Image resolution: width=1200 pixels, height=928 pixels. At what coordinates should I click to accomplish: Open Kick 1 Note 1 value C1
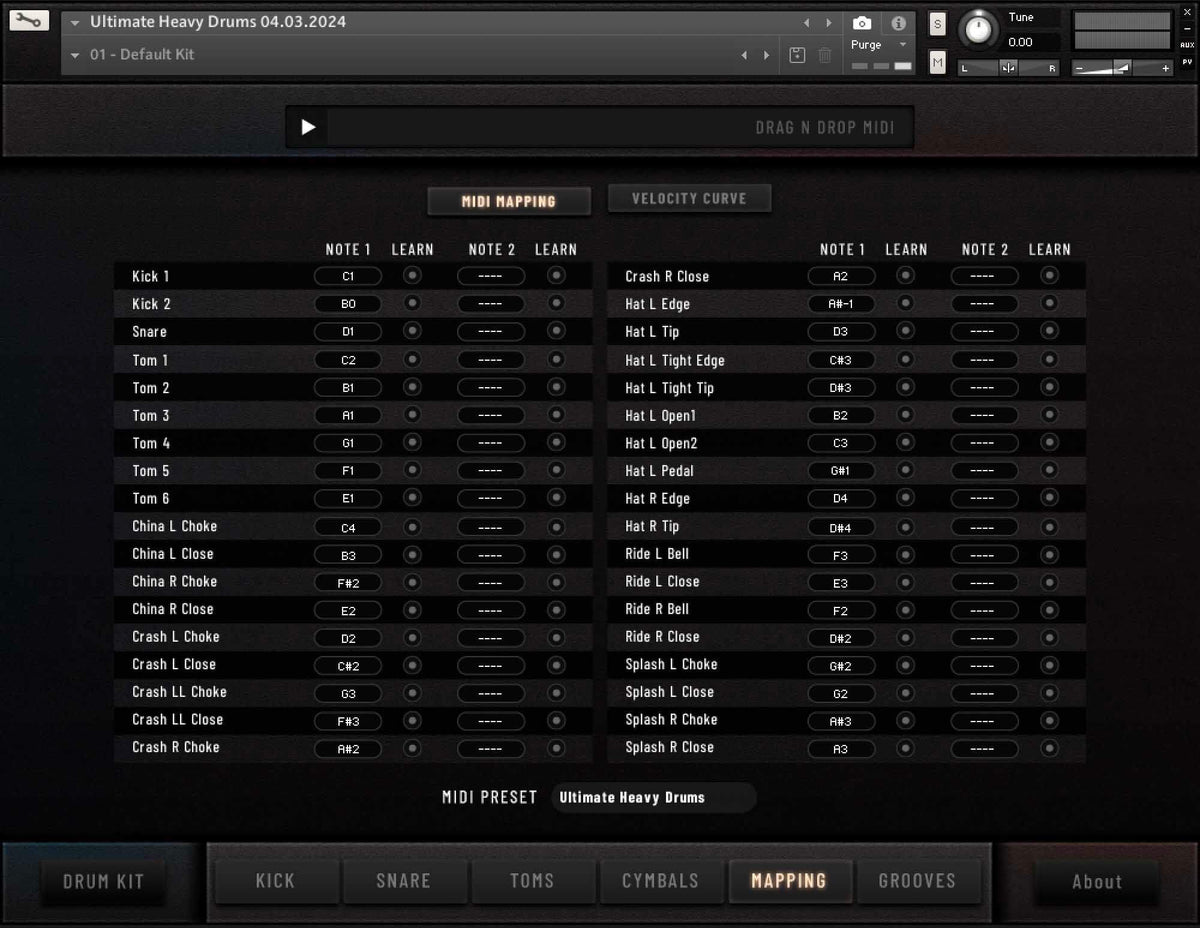coord(348,276)
